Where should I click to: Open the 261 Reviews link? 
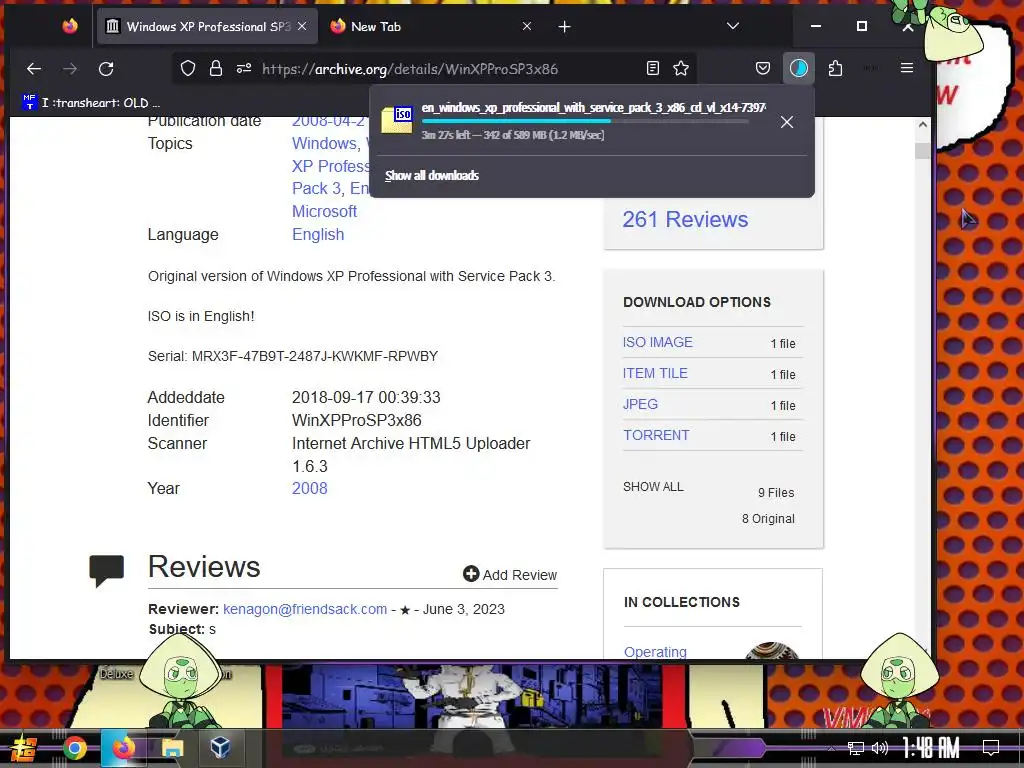[684, 219]
